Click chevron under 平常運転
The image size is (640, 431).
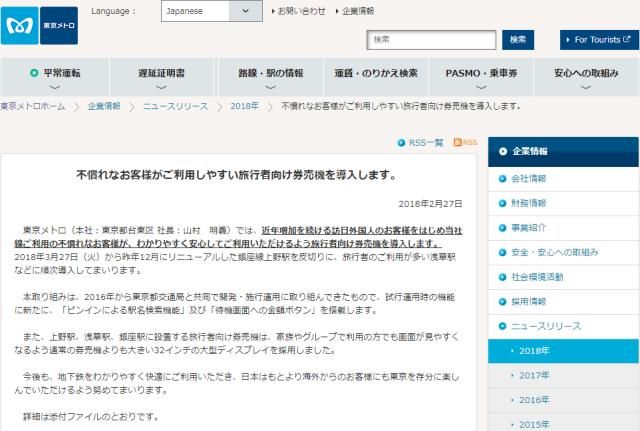pos(55,87)
